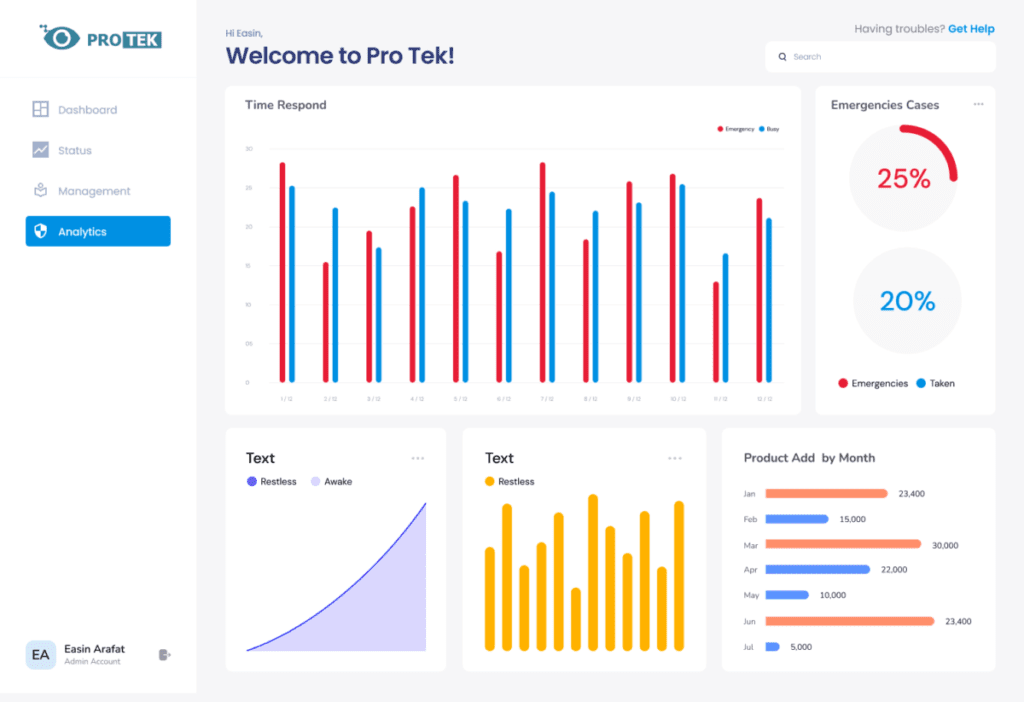
Task: Click the logout icon beside Admin Account
Action: 163,655
